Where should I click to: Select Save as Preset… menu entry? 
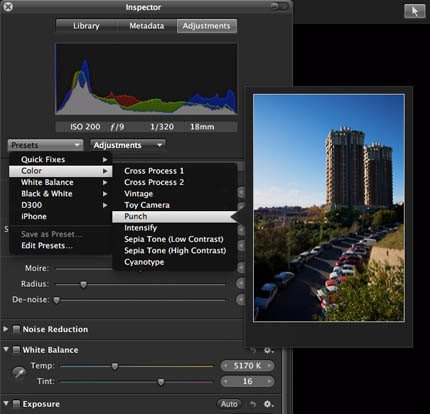click(61, 234)
